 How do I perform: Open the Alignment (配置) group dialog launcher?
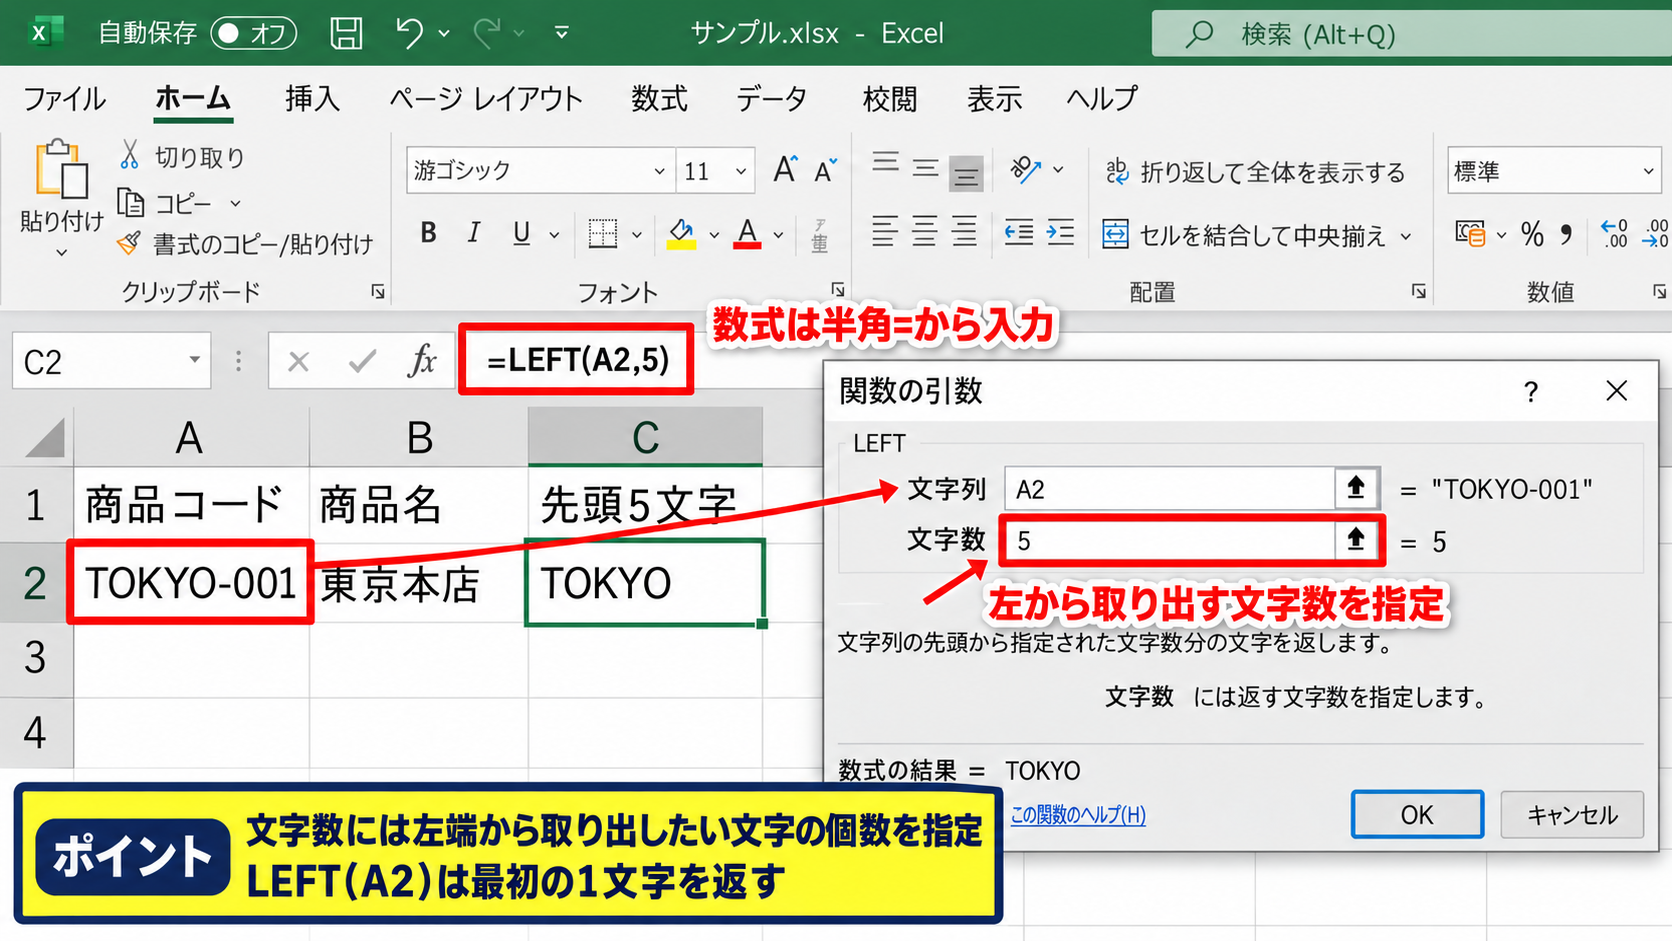click(1418, 291)
